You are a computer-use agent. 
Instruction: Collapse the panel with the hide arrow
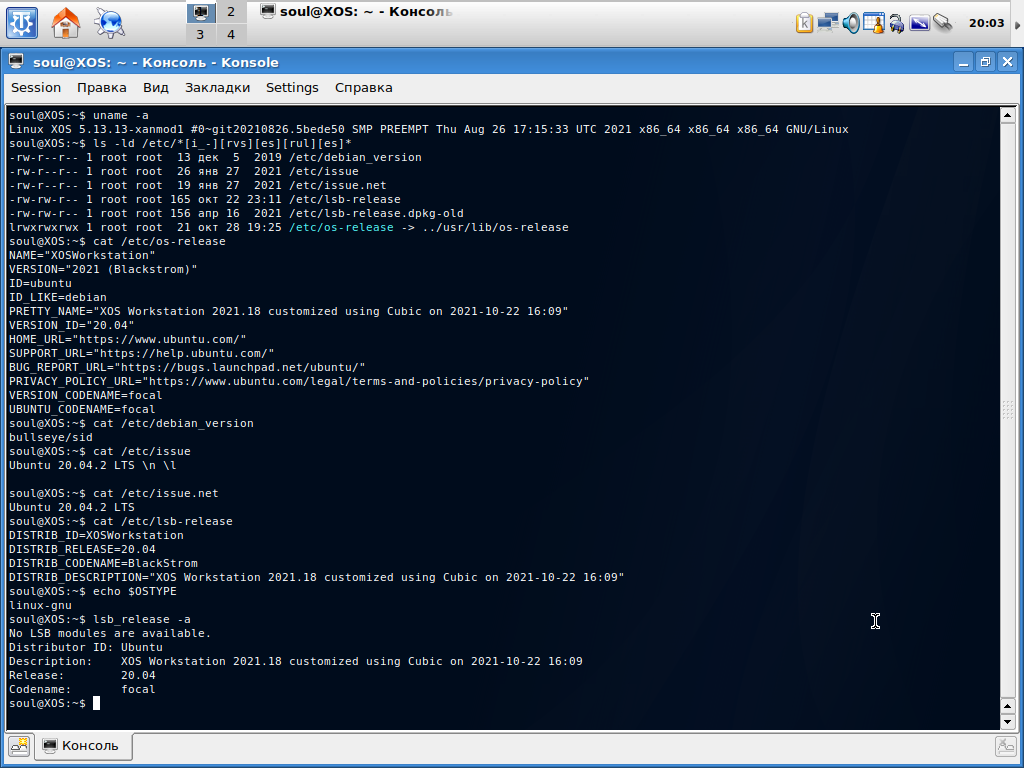click(x=1017, y=24)
